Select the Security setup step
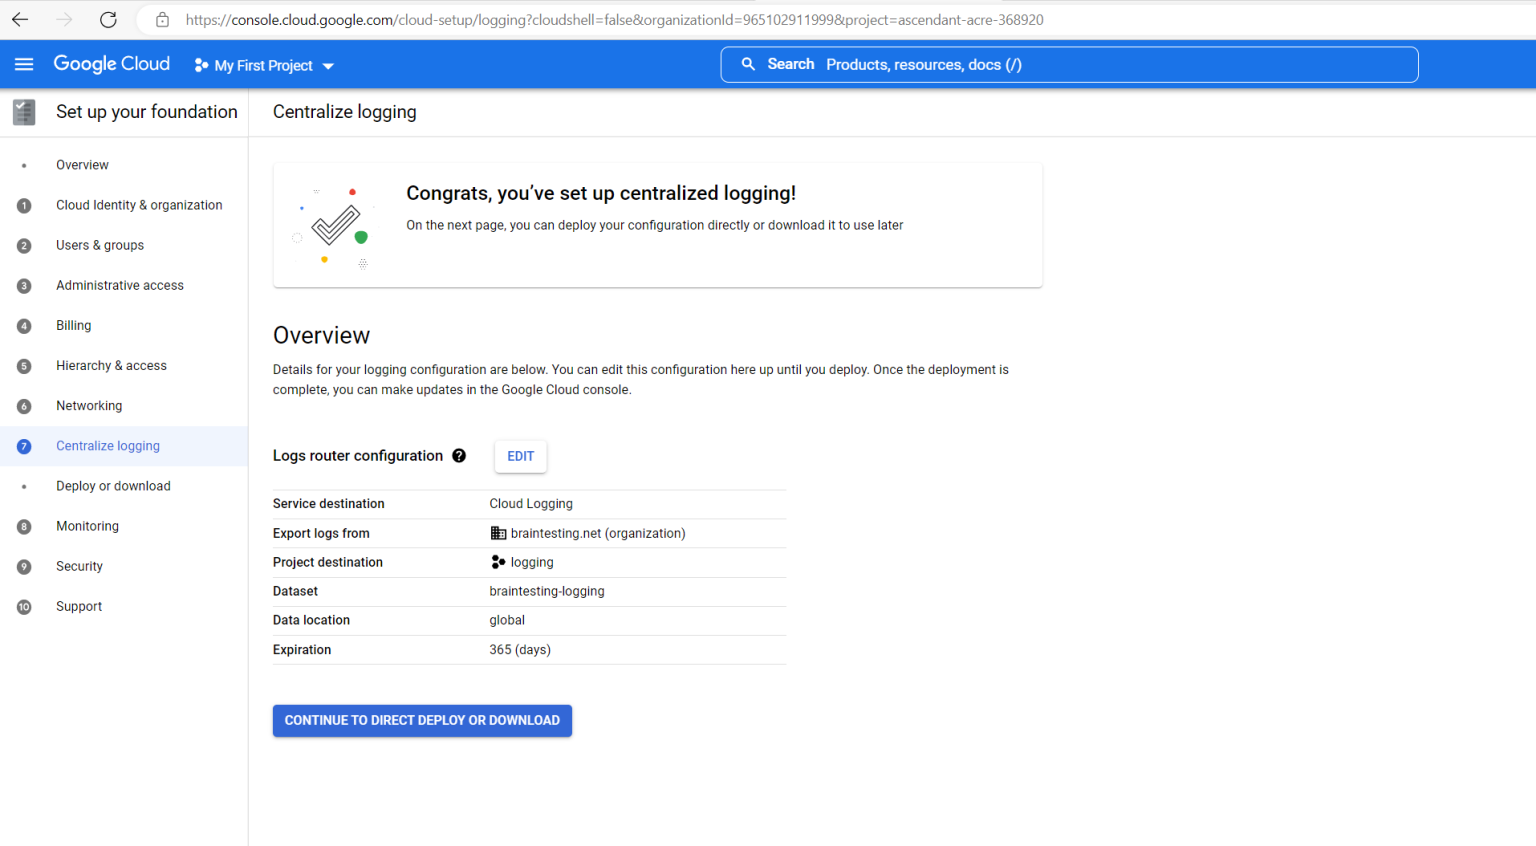The height and width of the screenshot is (846, 1536). [79, 566]
